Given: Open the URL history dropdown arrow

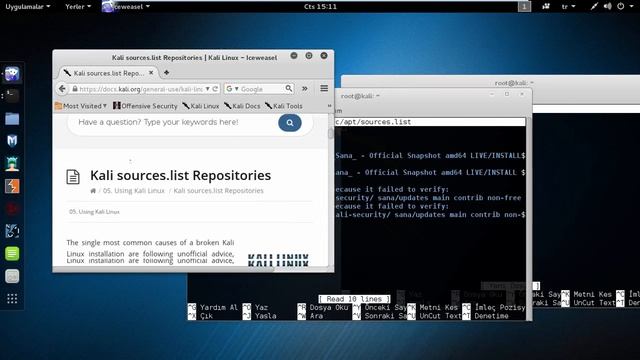Looking at the screenshot, I should 208,89.
